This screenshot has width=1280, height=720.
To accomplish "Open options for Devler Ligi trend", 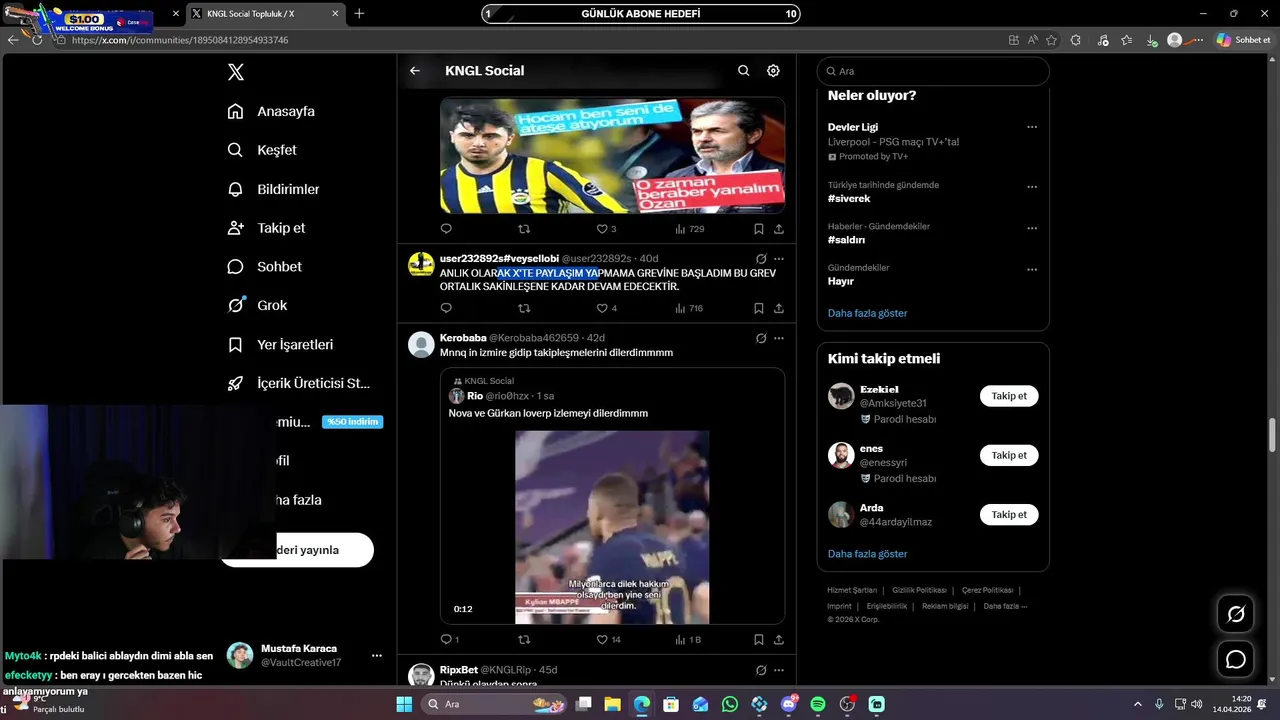I will coord(1032,128).
